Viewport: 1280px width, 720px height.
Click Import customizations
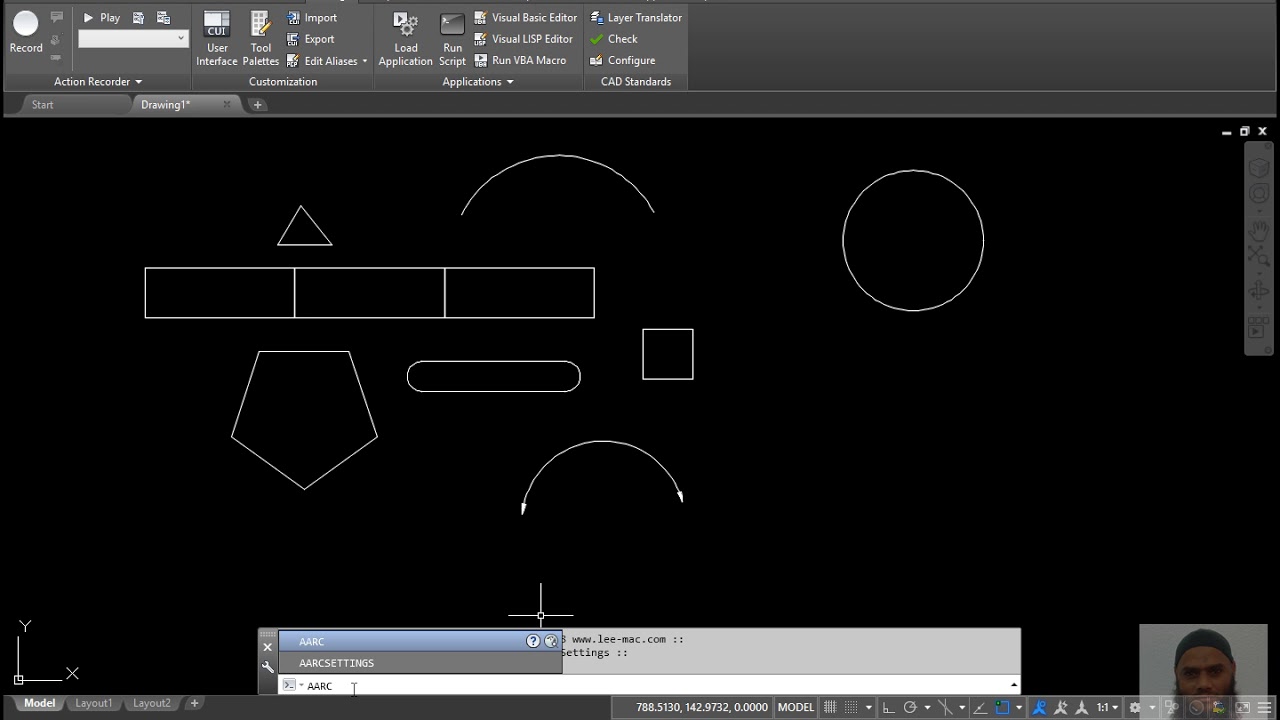click(312, 18)
